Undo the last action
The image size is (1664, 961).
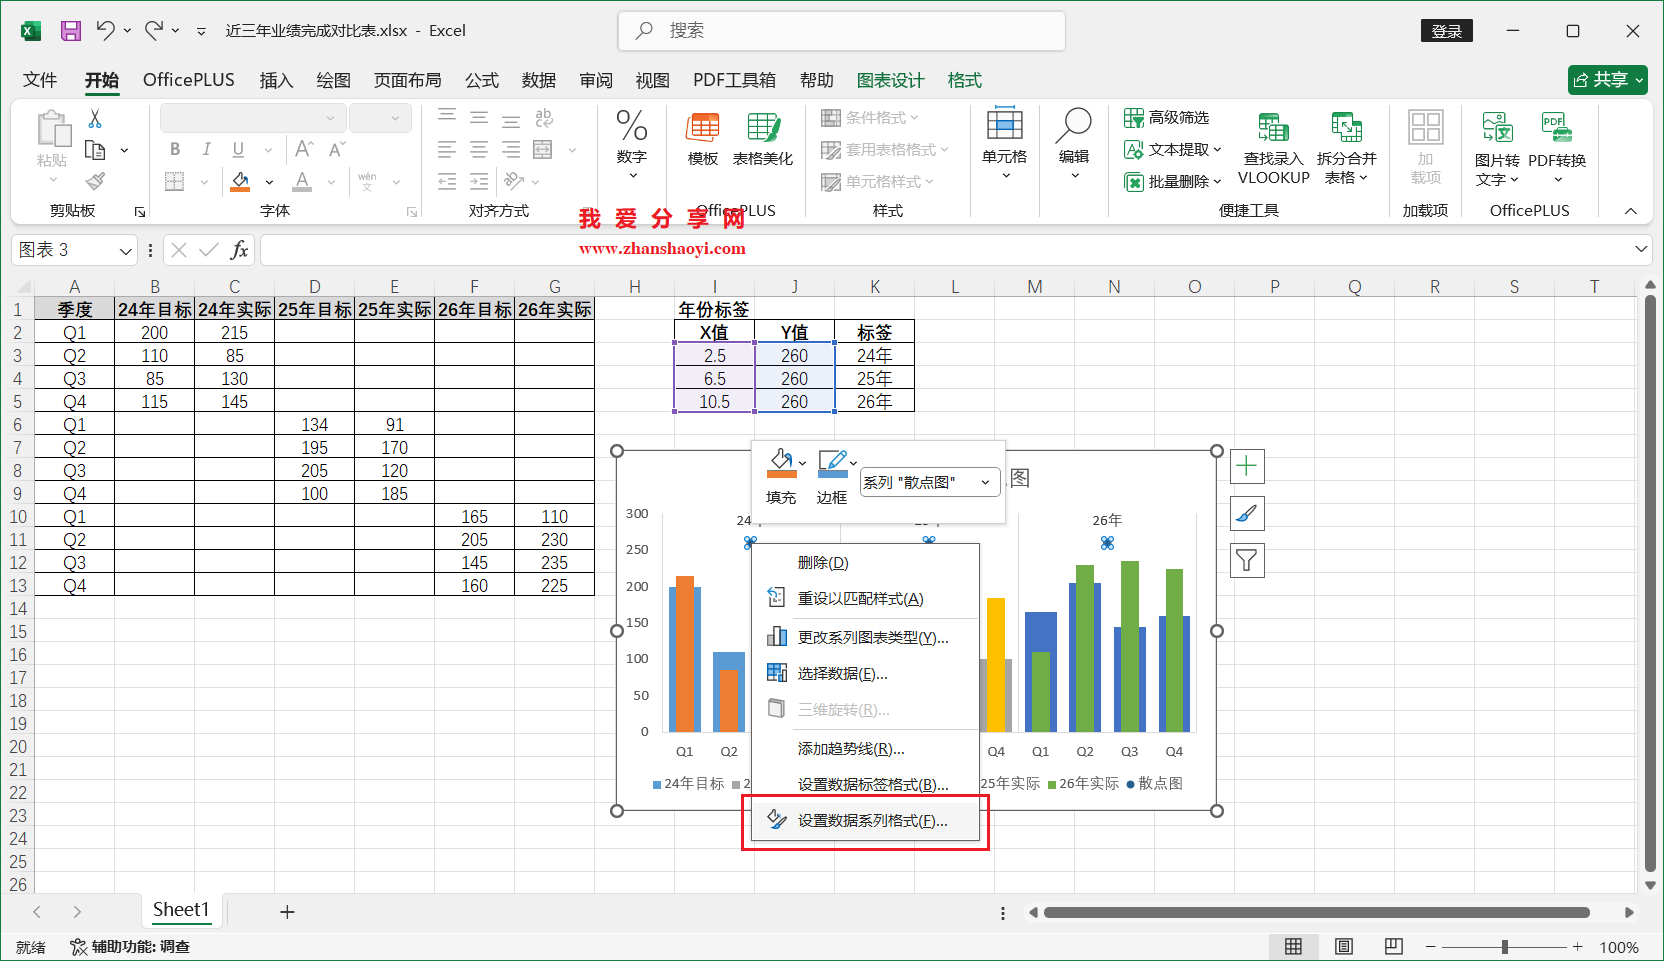pos(105,31)
